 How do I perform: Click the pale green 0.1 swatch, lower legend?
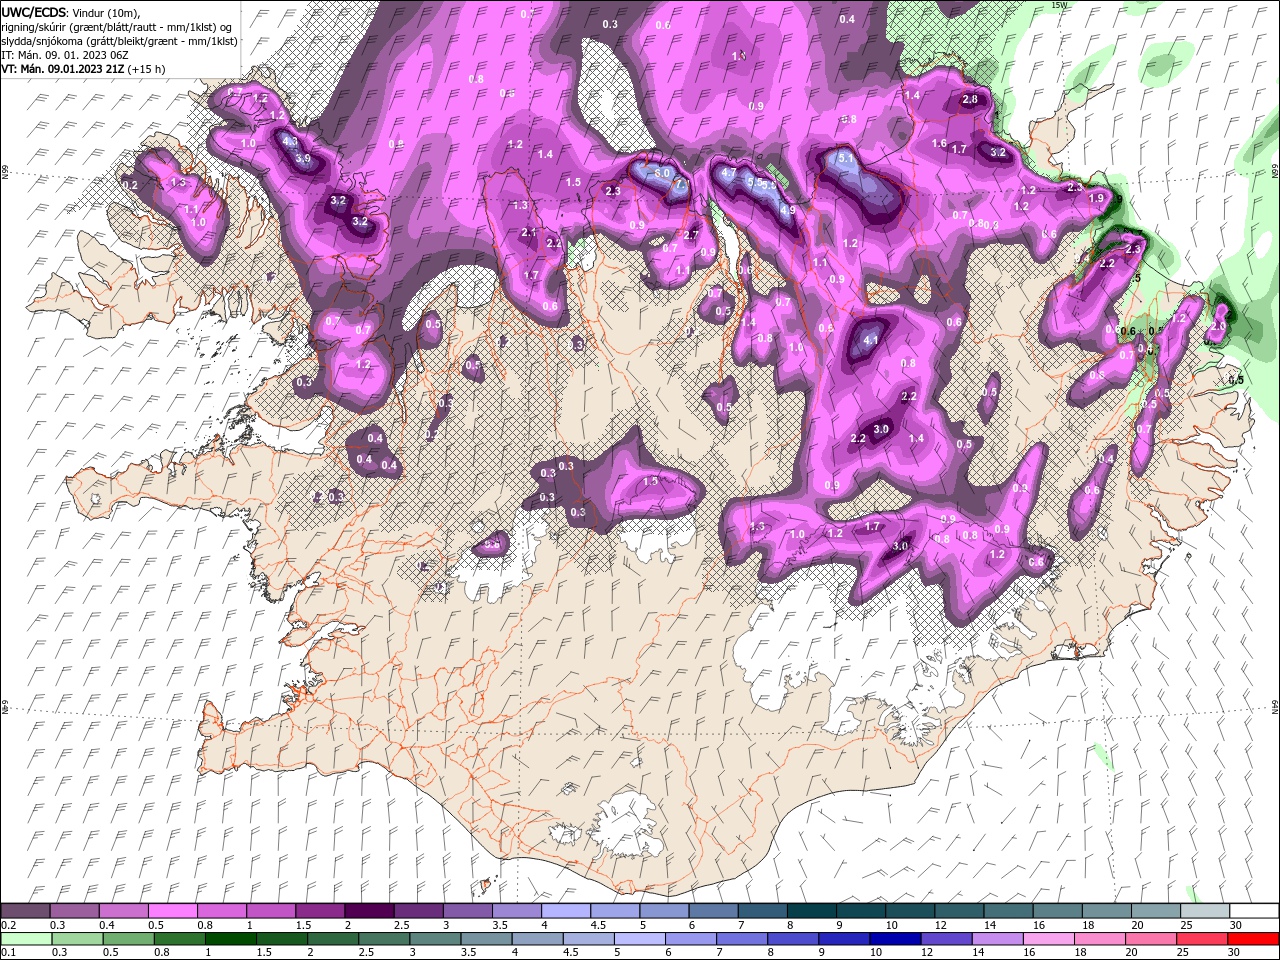26,939
